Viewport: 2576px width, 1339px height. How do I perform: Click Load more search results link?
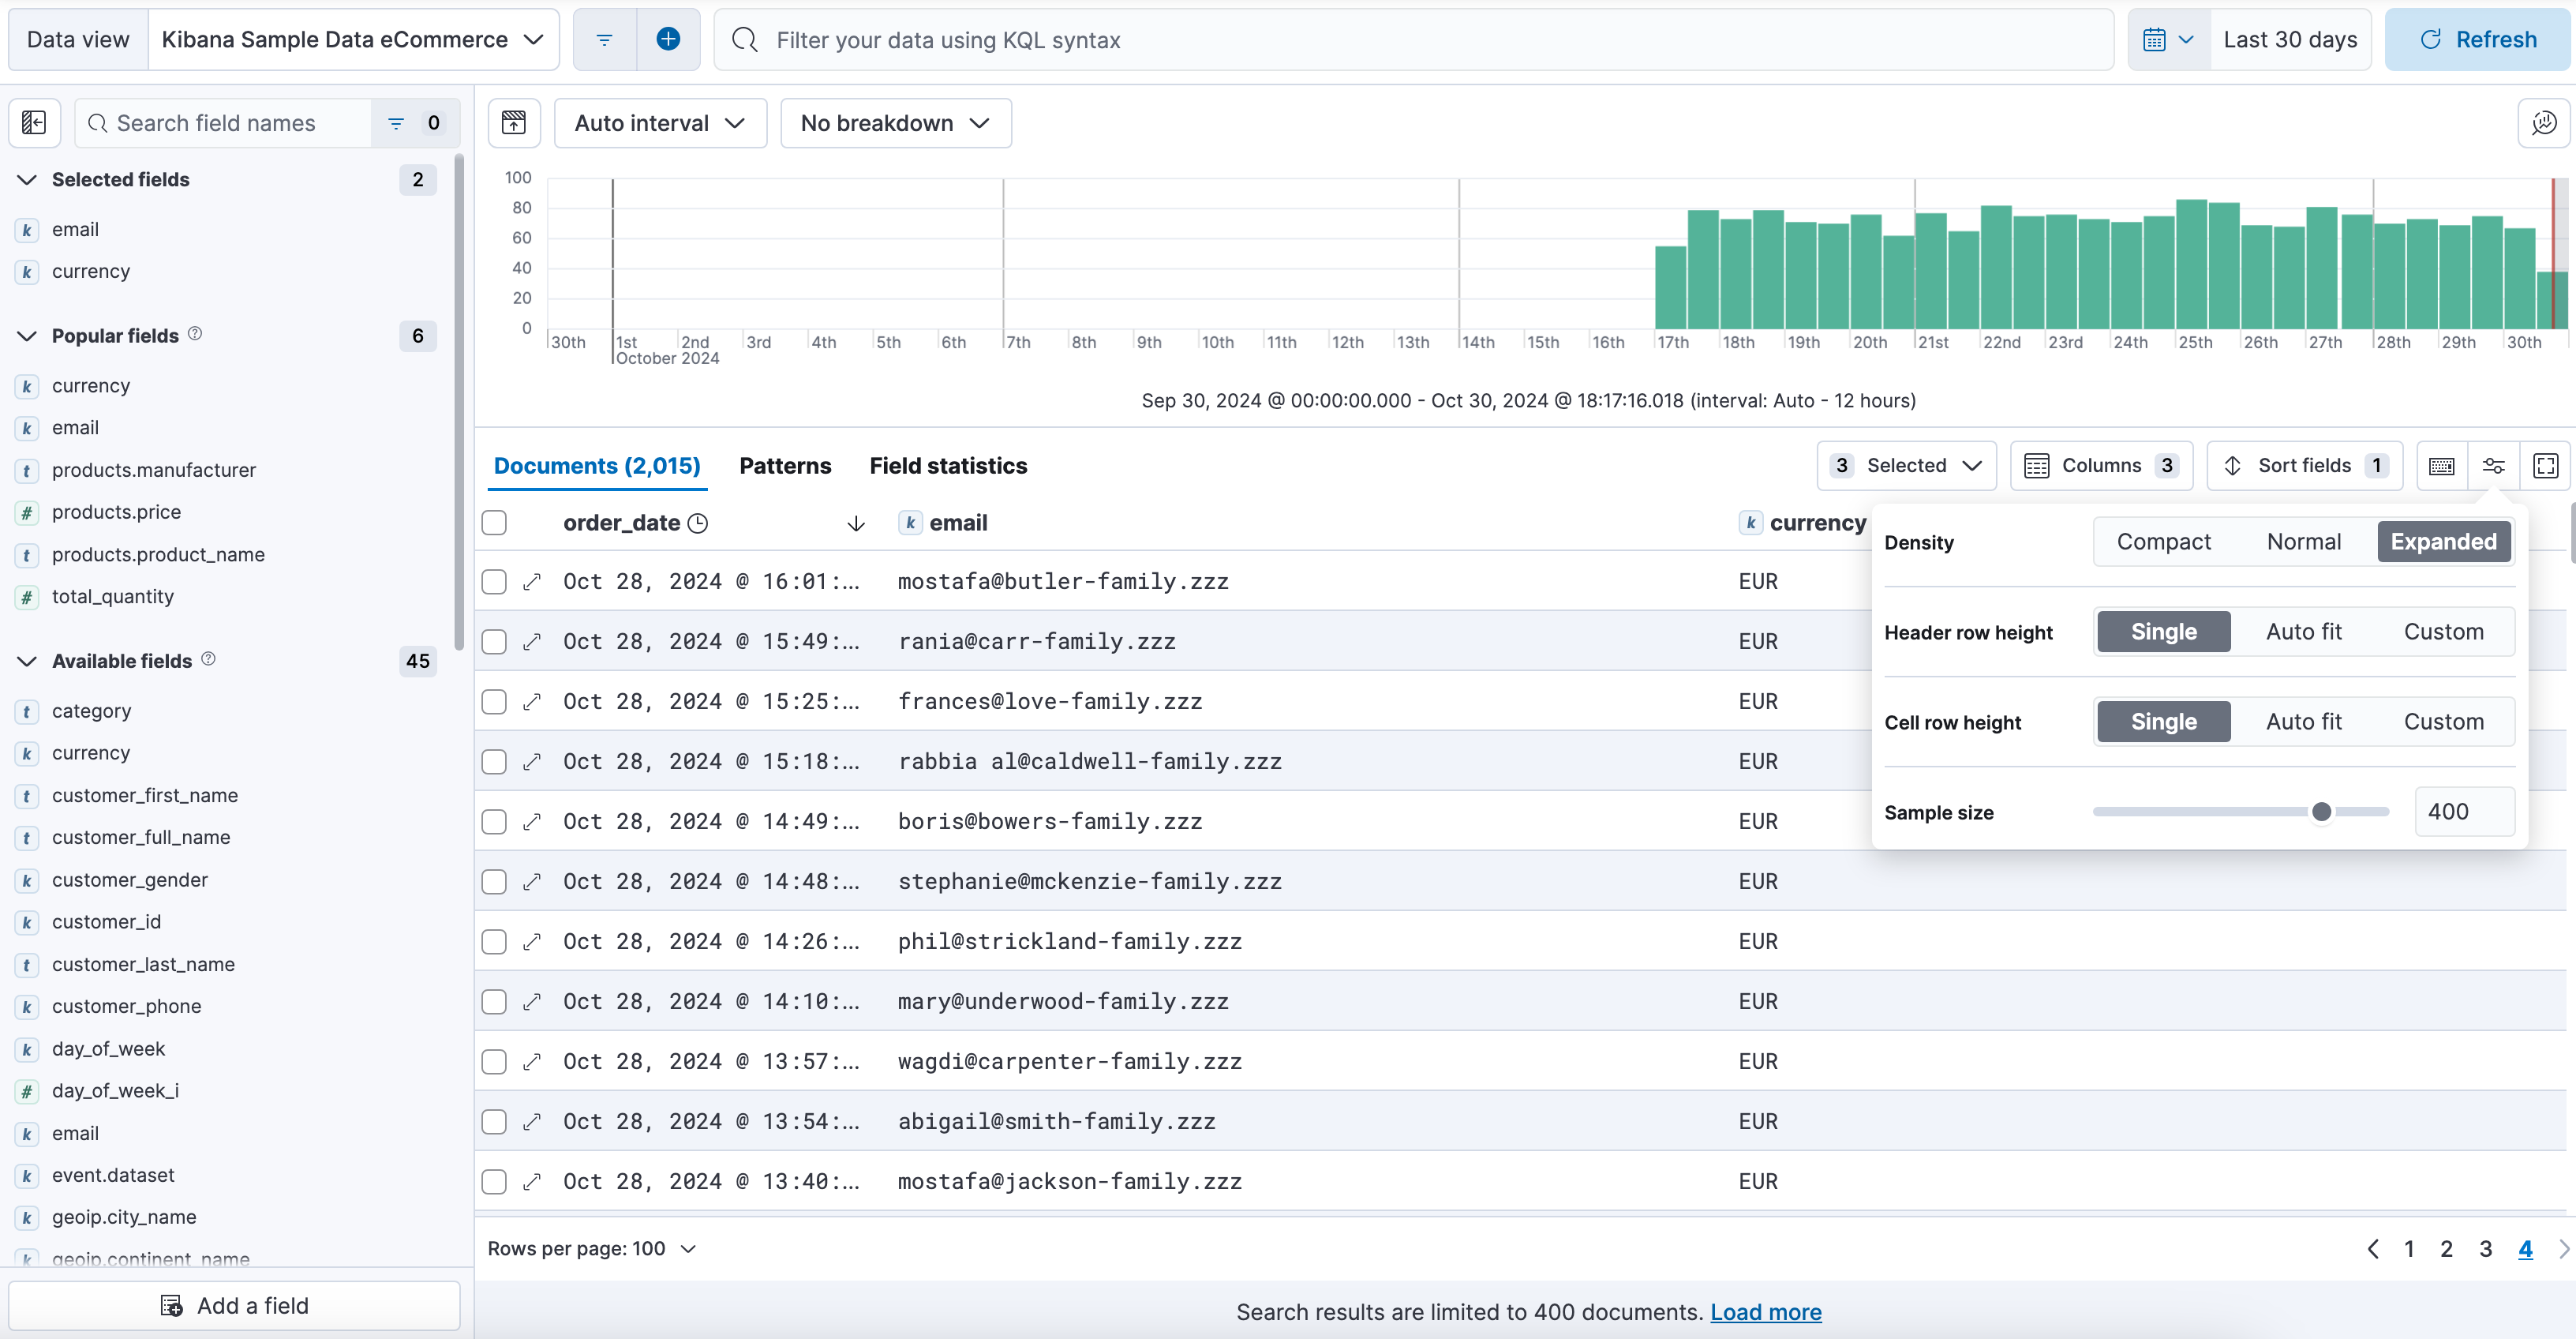pyautogui.click(x=1767, y=1311)
